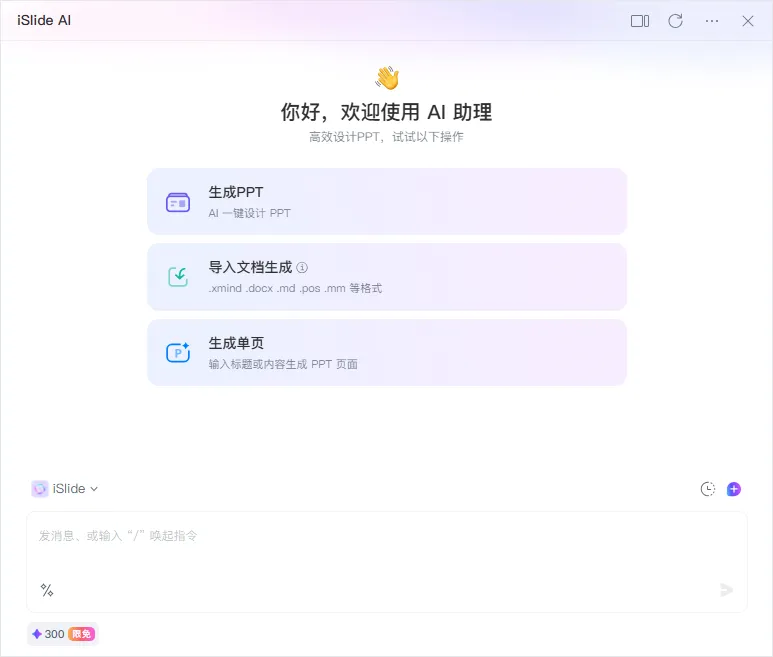Image resolution: width=773 pixels, height=657 pixels.
Task: Click the waving hand emoji
Action: pyautogui.click(x=387, y=77)
